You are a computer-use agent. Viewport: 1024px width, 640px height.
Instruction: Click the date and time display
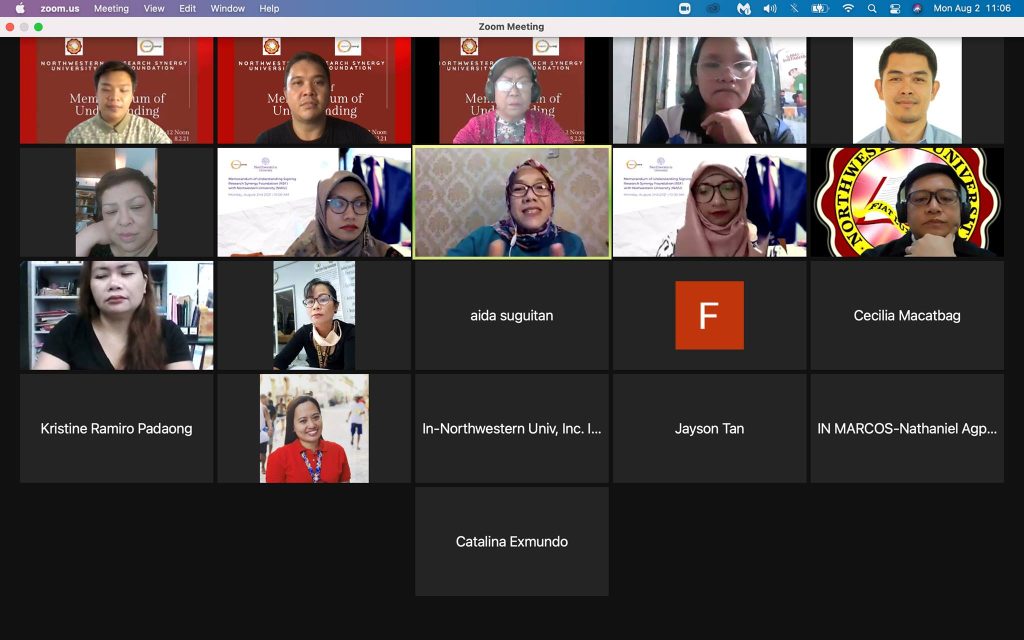tap(971, 8)
